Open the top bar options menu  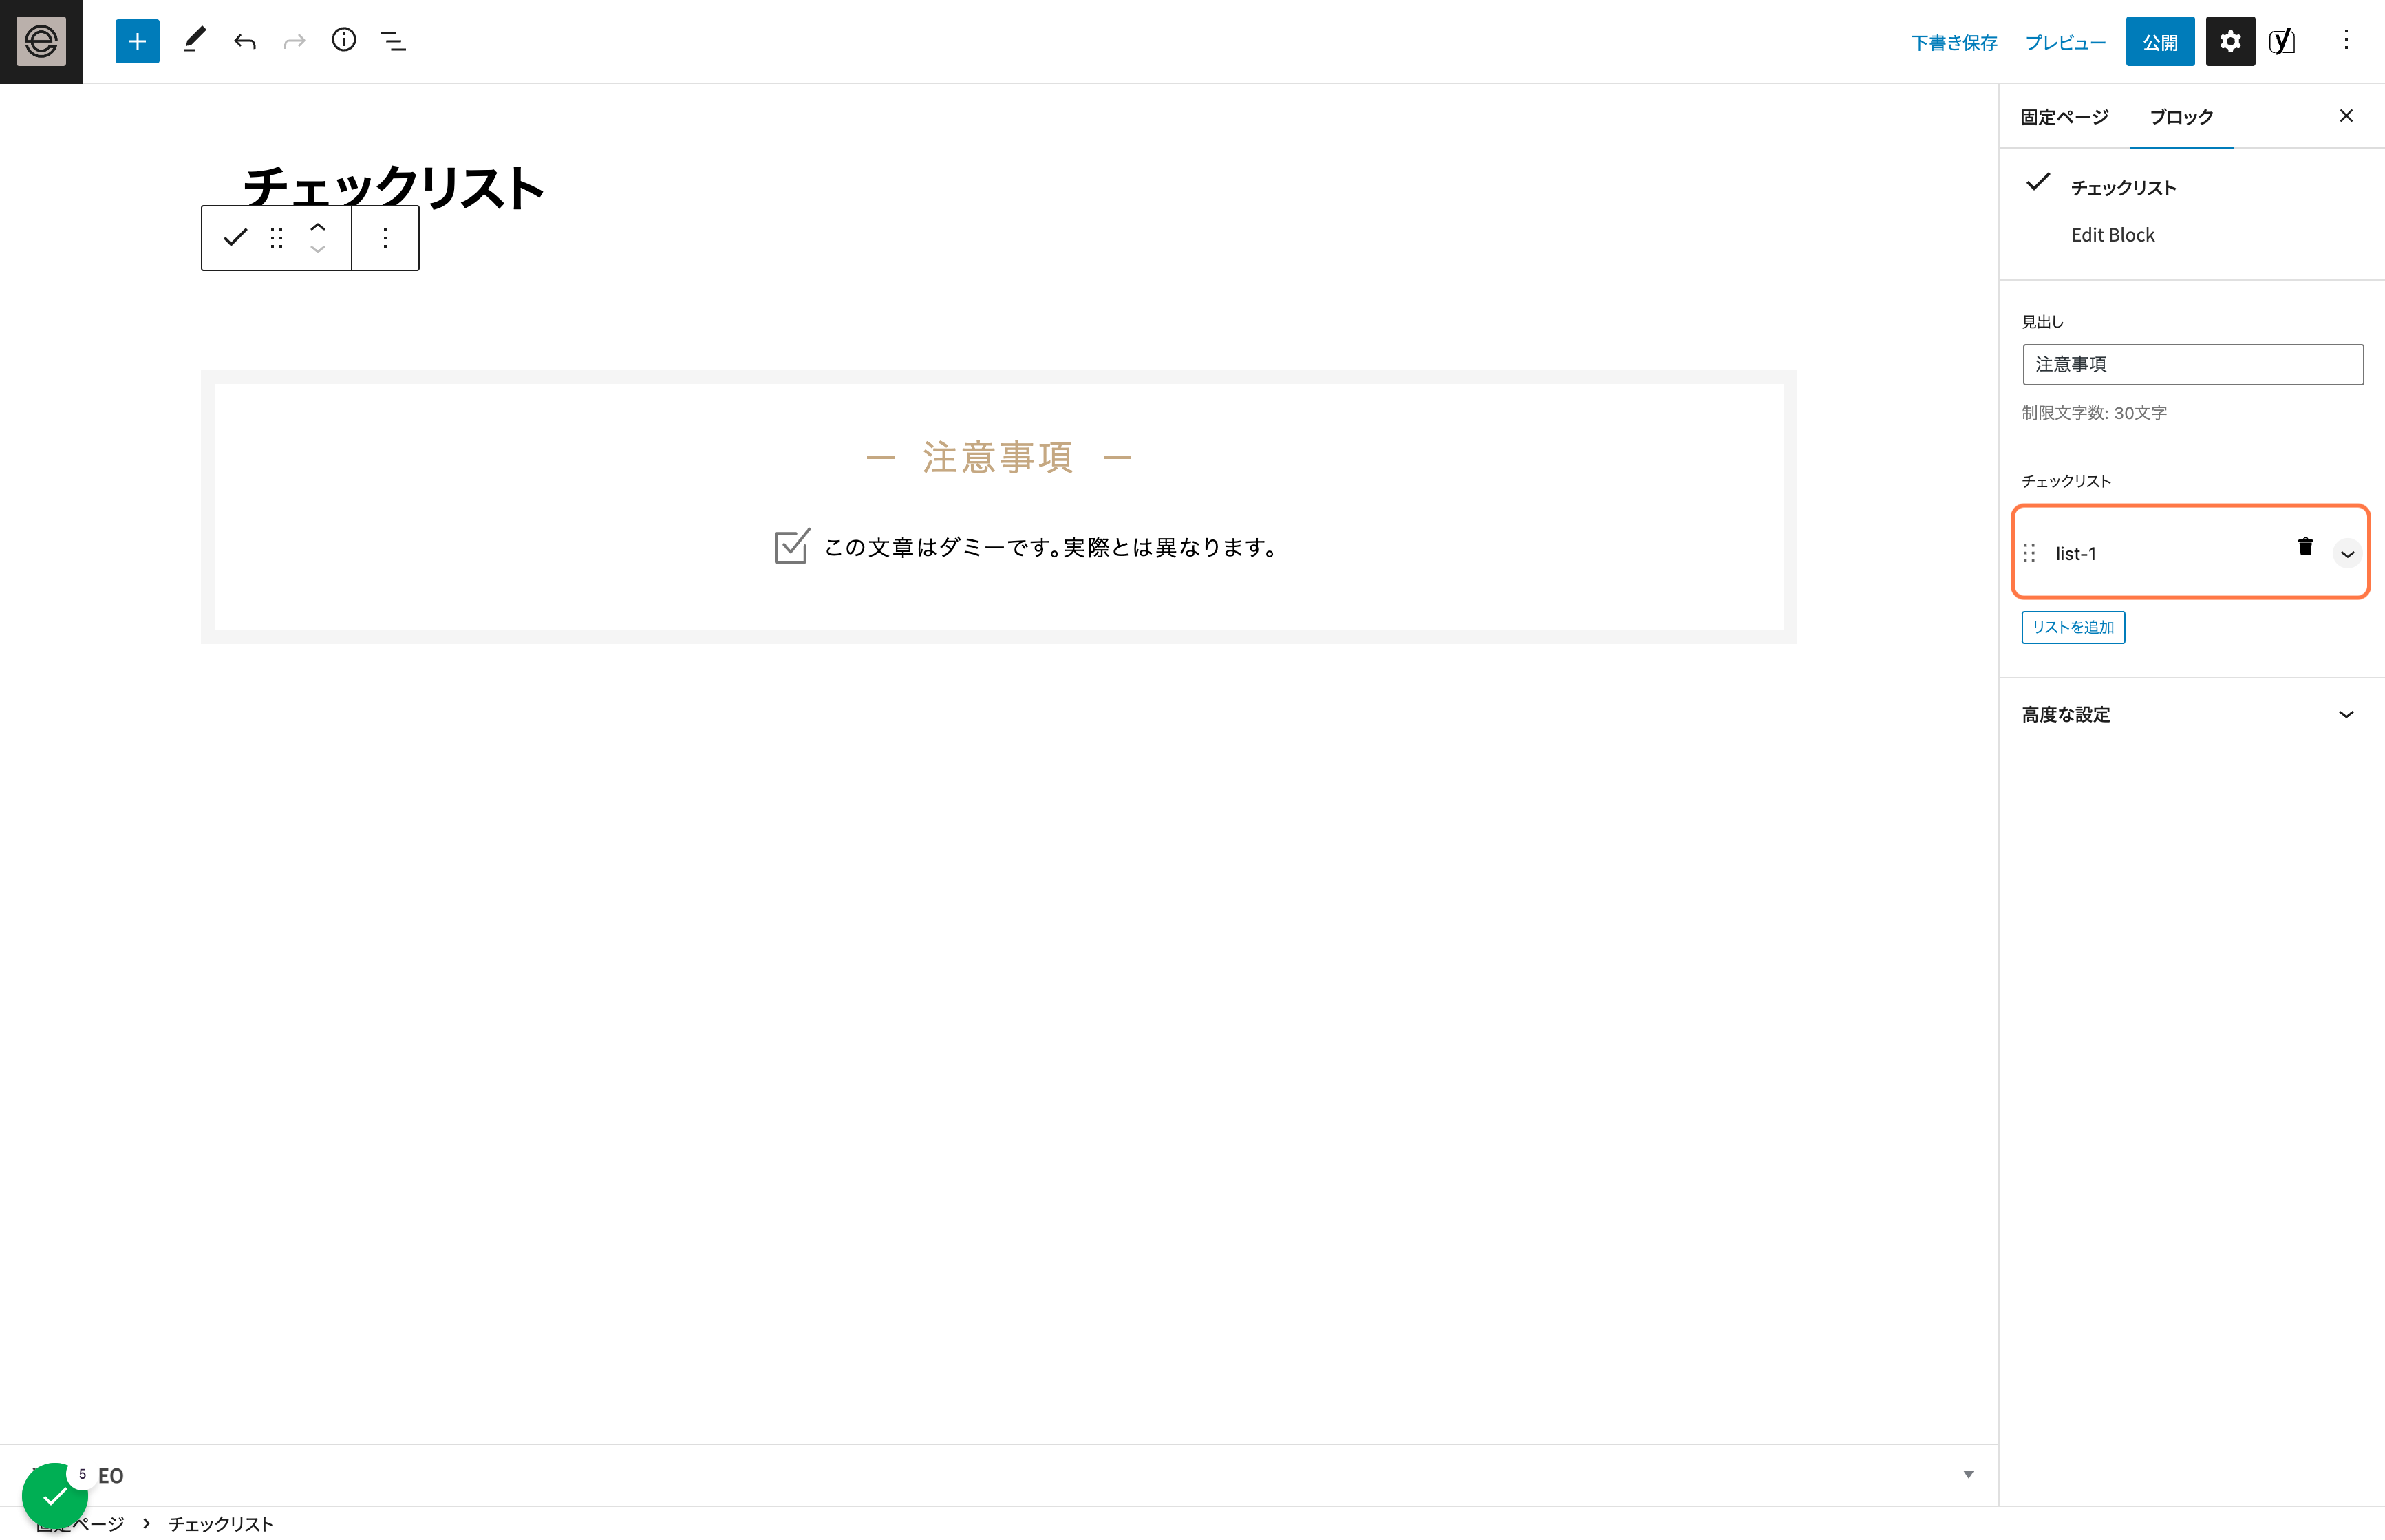[2346, 40]
